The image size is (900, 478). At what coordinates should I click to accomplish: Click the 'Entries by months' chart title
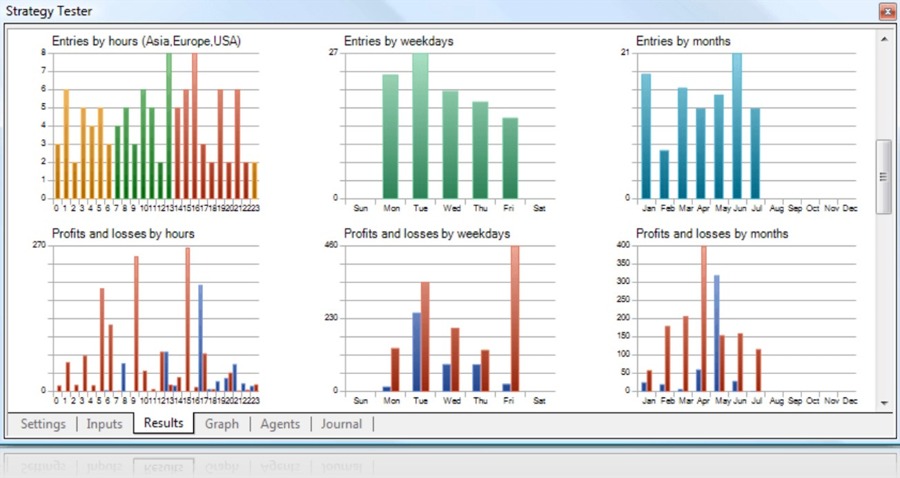[x=683, y=41]
